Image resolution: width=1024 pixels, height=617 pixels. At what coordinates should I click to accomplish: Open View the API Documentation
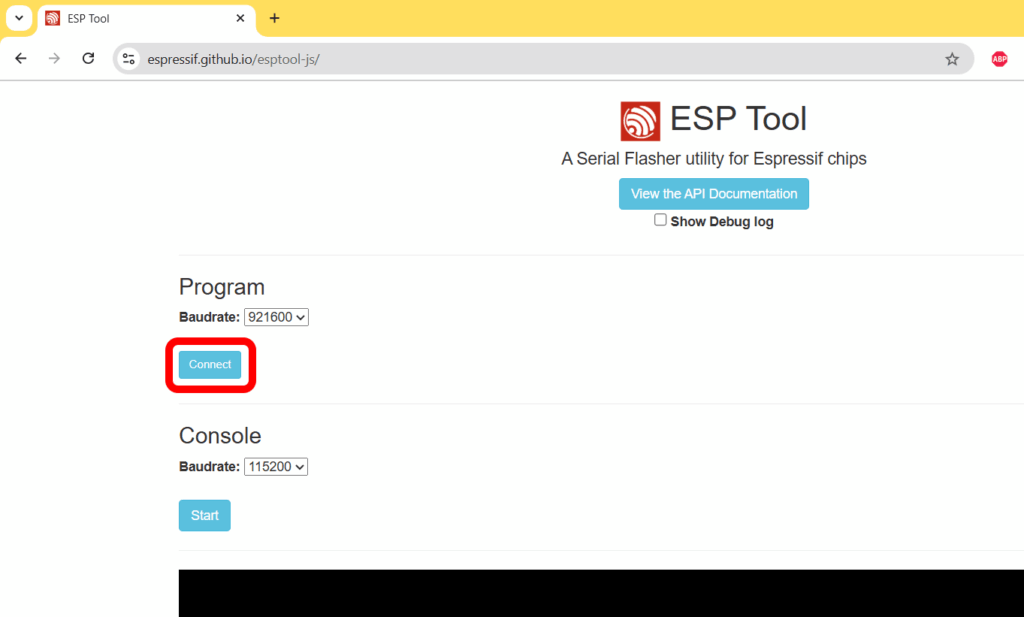pyautogui.click(x=714, y=194)
